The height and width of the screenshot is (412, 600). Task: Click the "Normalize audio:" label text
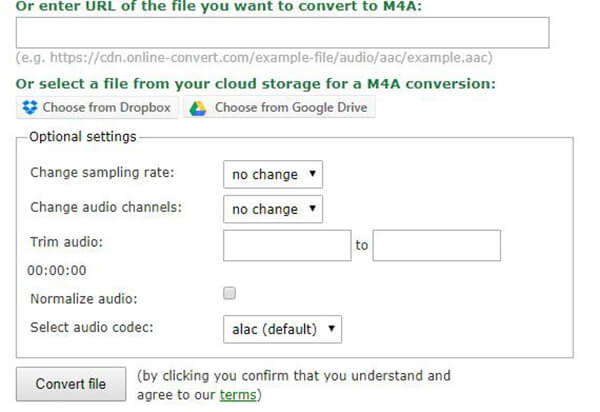[x=84, y=299]
